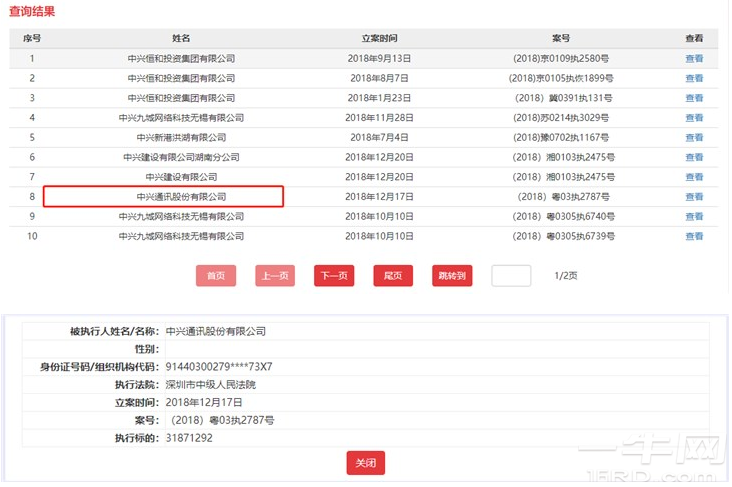
Task: Focus the page number input box
Action: [x=511, y=275]
